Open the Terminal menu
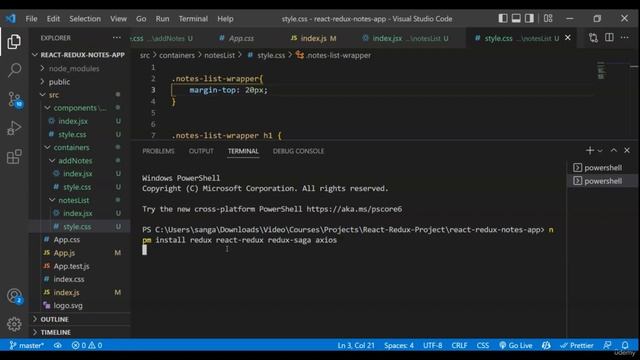The width and height of the screenshot is (640, 360). (x=193, y=19)
